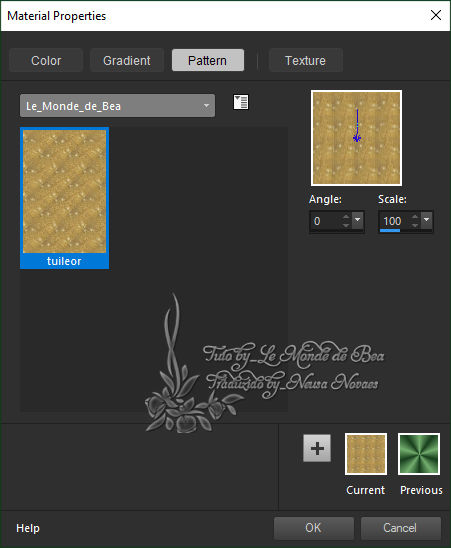451x548 pixels.
Task: Expand the Le_Monde_de_Bea category dropdown
Action: [117, 106]
